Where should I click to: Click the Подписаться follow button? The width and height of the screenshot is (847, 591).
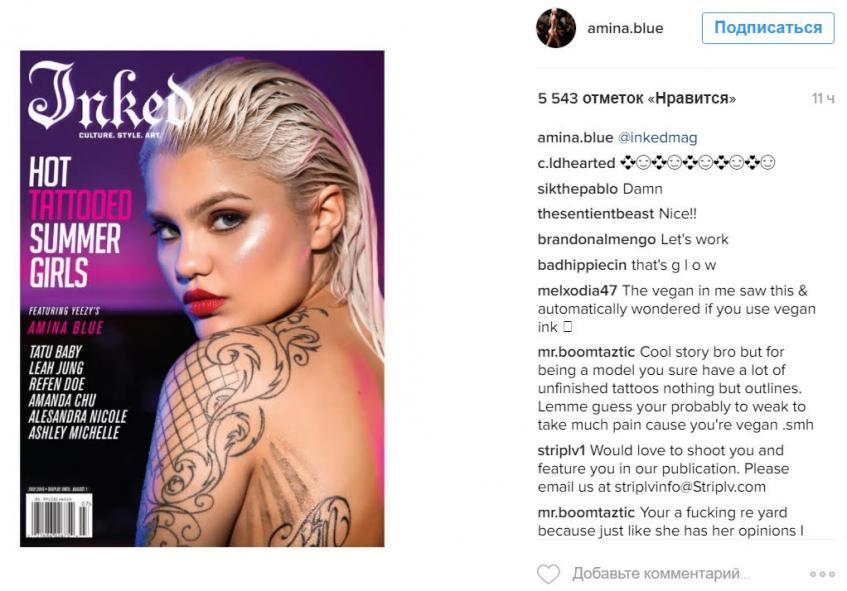768,28
